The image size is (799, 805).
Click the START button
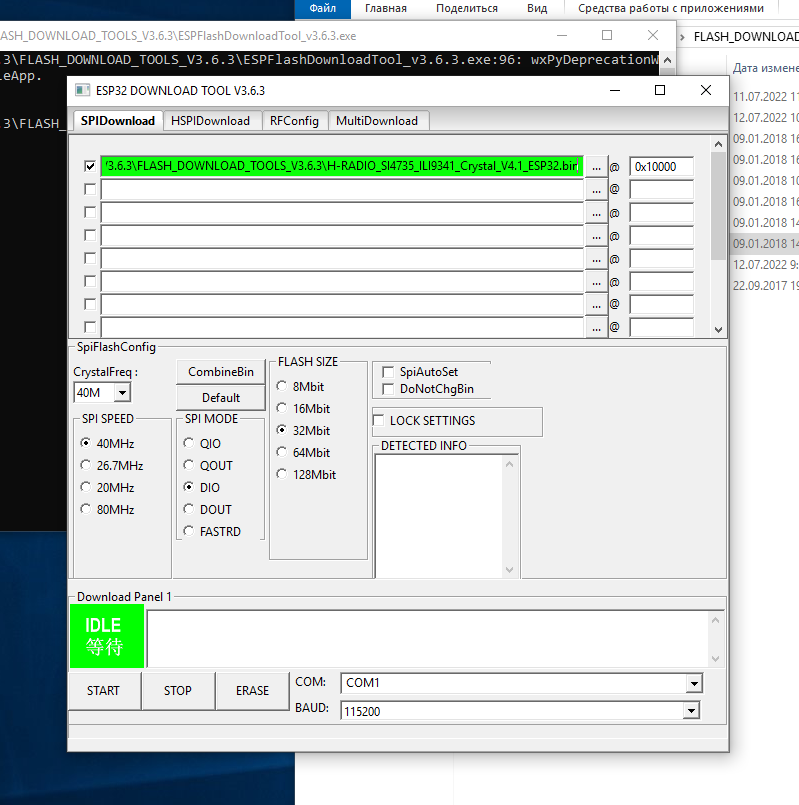[104, 691]
